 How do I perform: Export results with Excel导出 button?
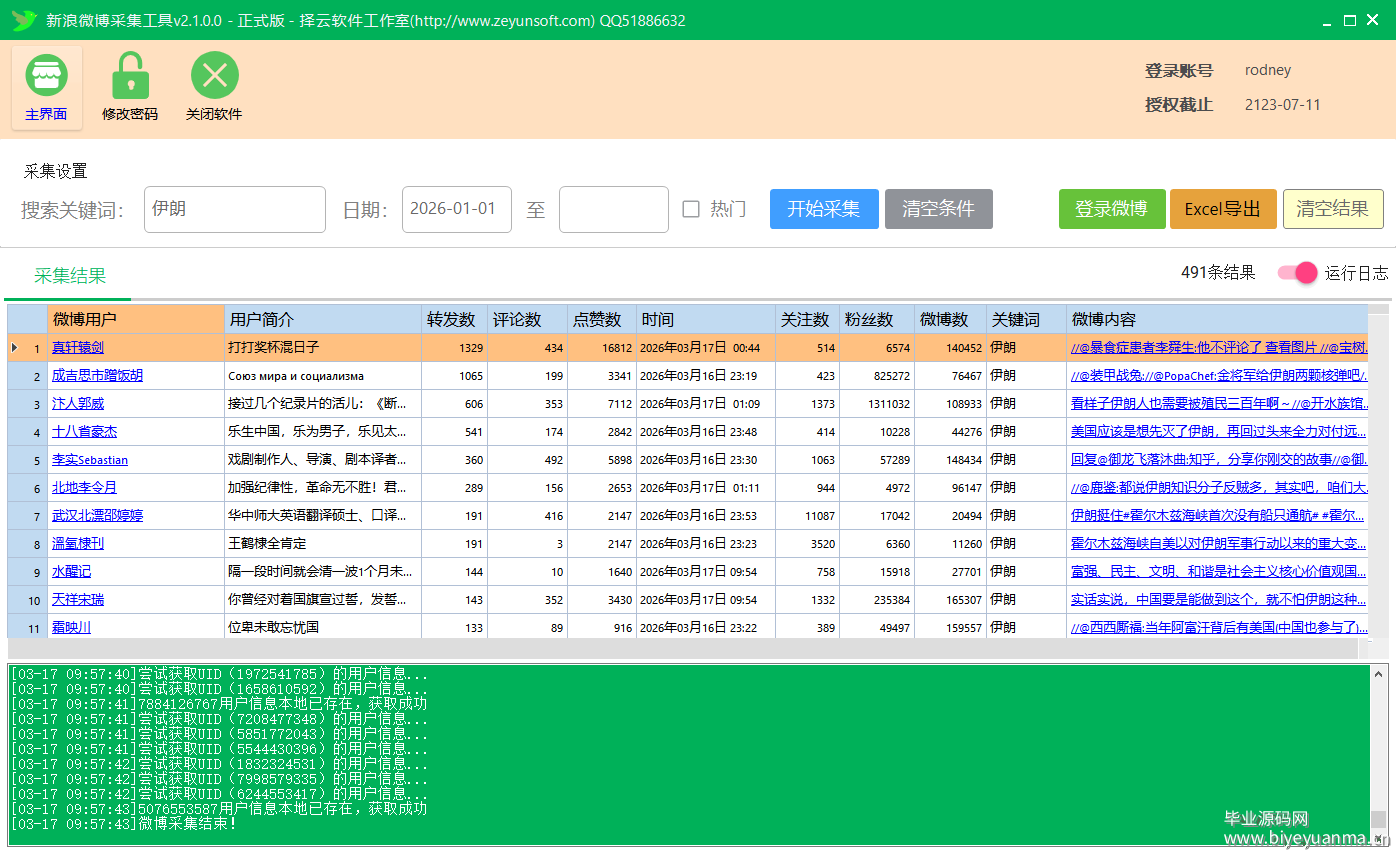coord(1223,209)
